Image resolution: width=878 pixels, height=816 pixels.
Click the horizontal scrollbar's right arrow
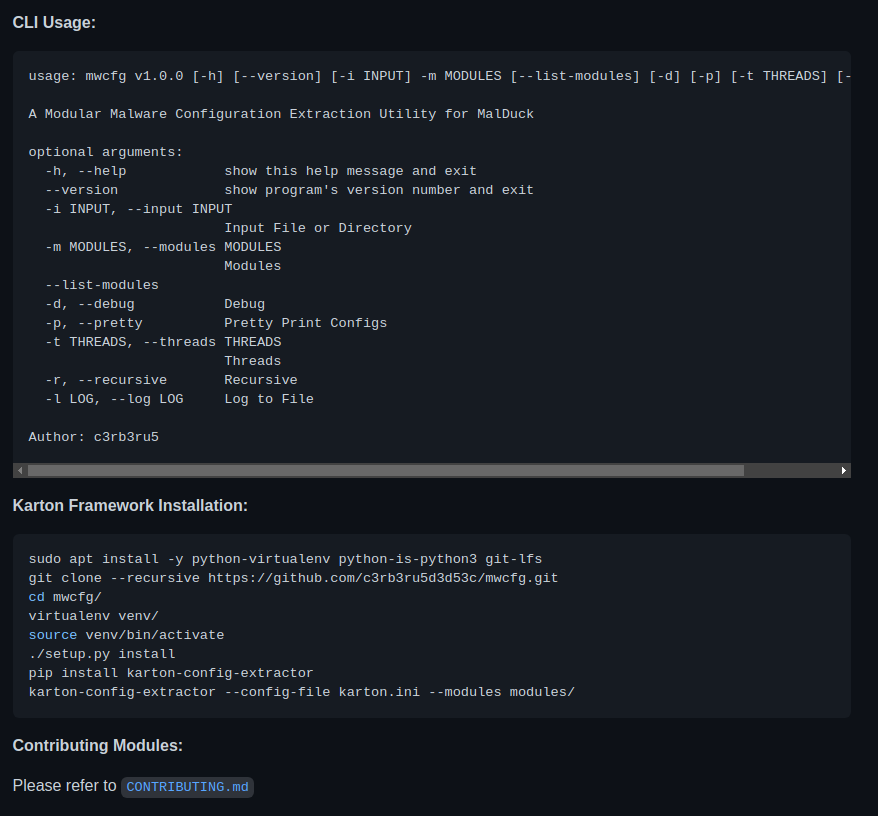pyautogui.click(x=843, y=470)
